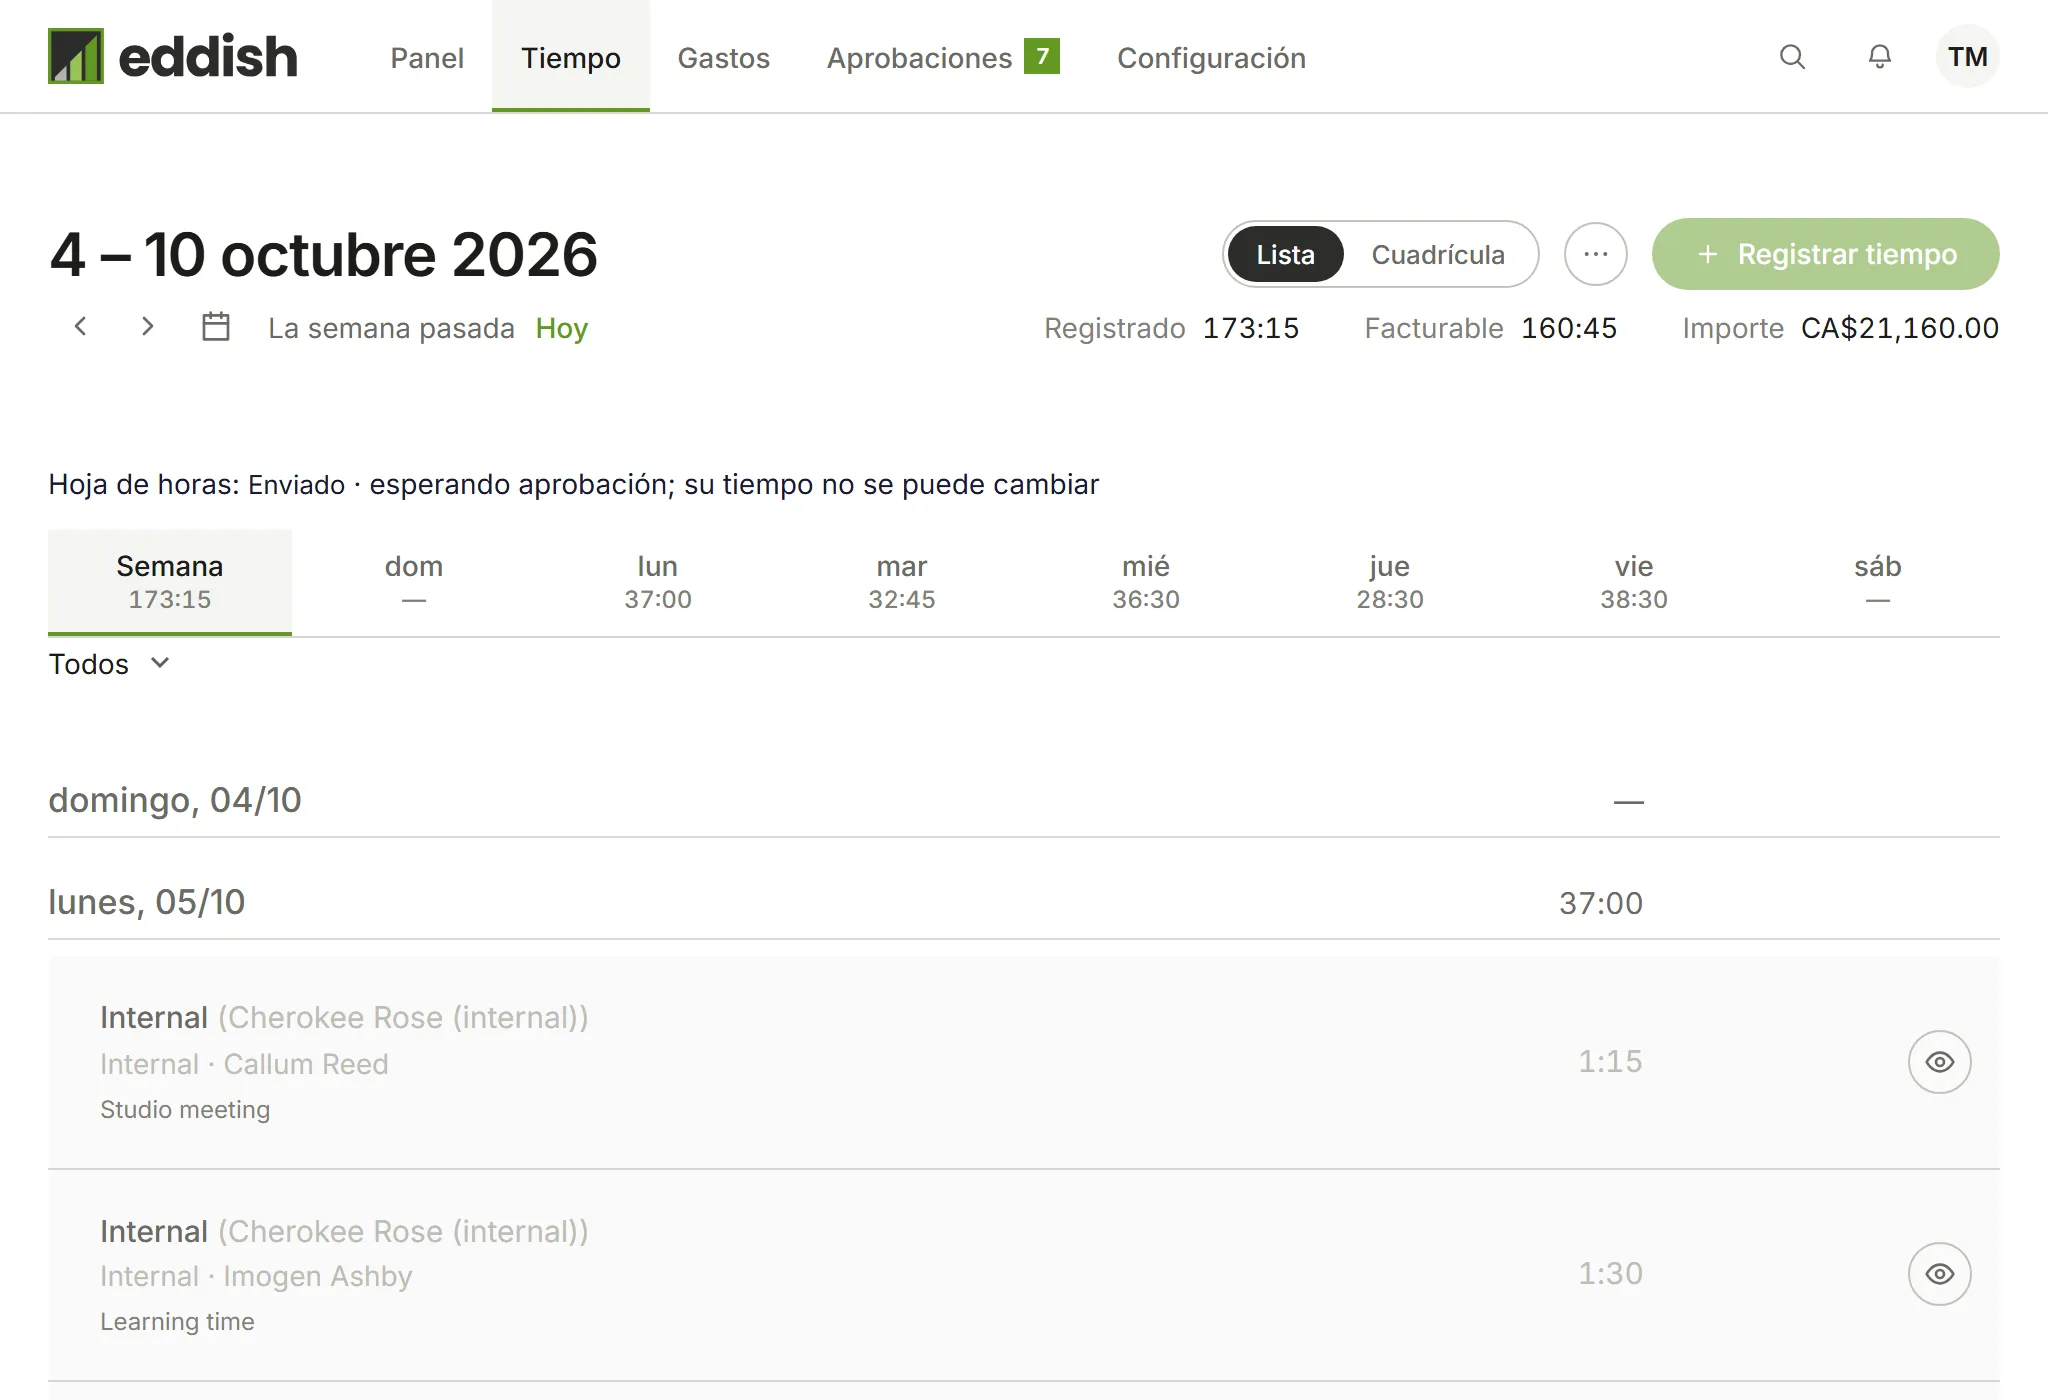Click the Hoja de horas status message
This screenshot has width=2048, height=1400.
574,484
